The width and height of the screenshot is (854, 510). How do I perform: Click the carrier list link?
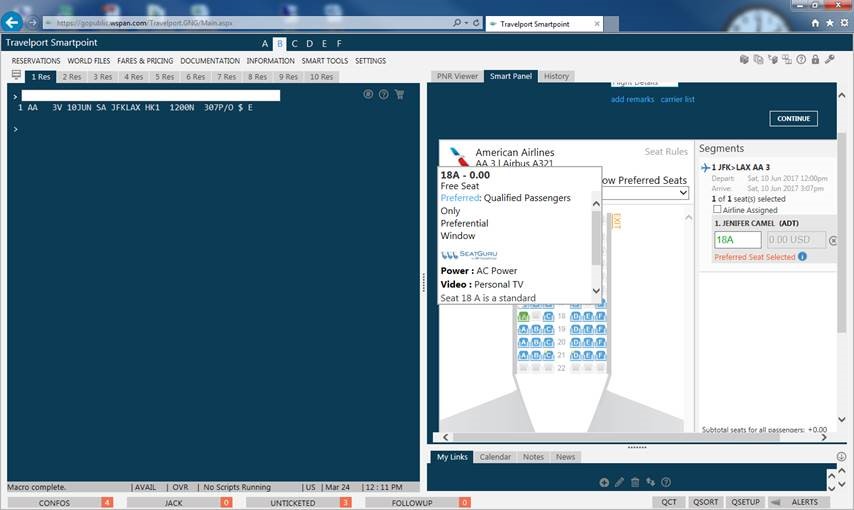pyautogui.click(x=678, y=99)
